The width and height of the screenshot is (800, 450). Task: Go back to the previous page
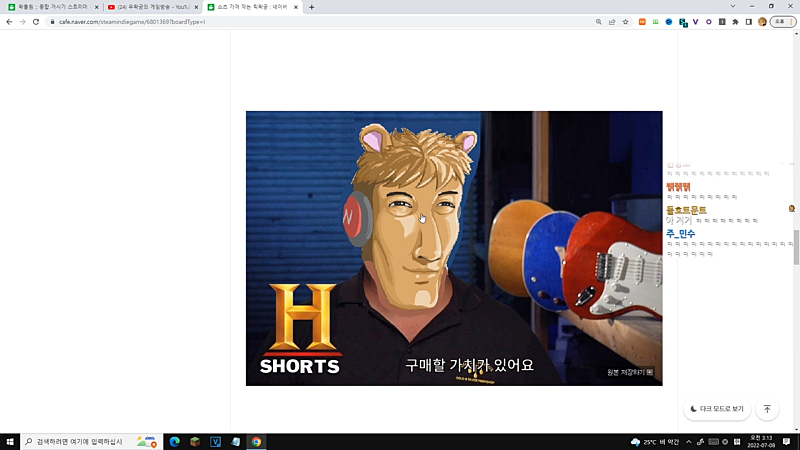[9, 22]
